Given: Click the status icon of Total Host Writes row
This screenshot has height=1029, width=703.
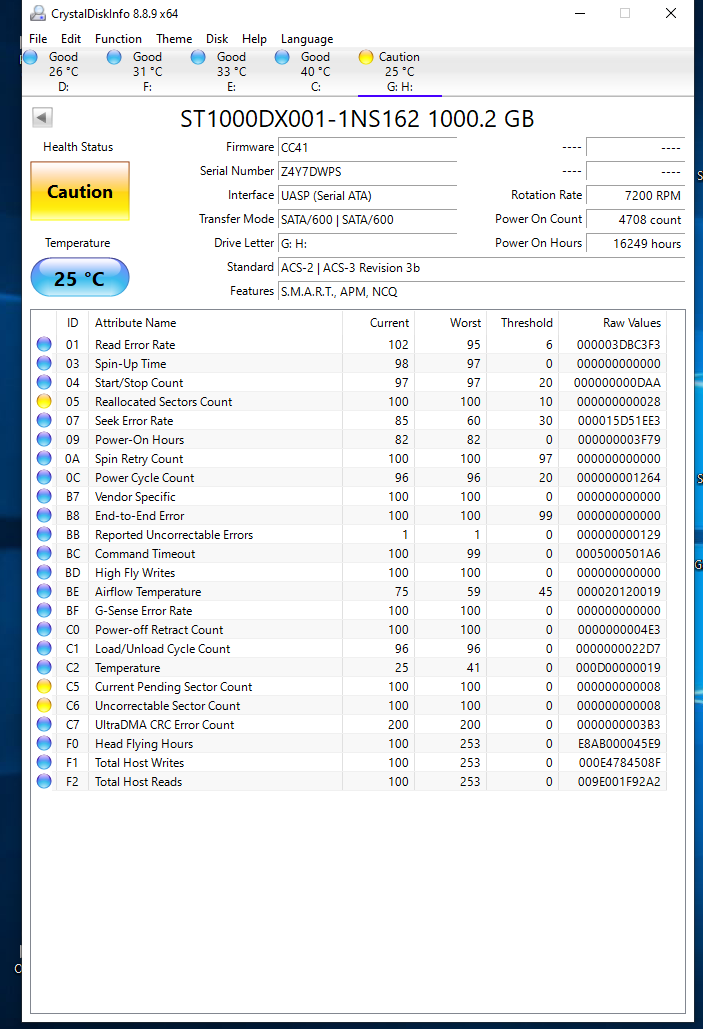Looking at the screenshot, I should pos(44,763).
